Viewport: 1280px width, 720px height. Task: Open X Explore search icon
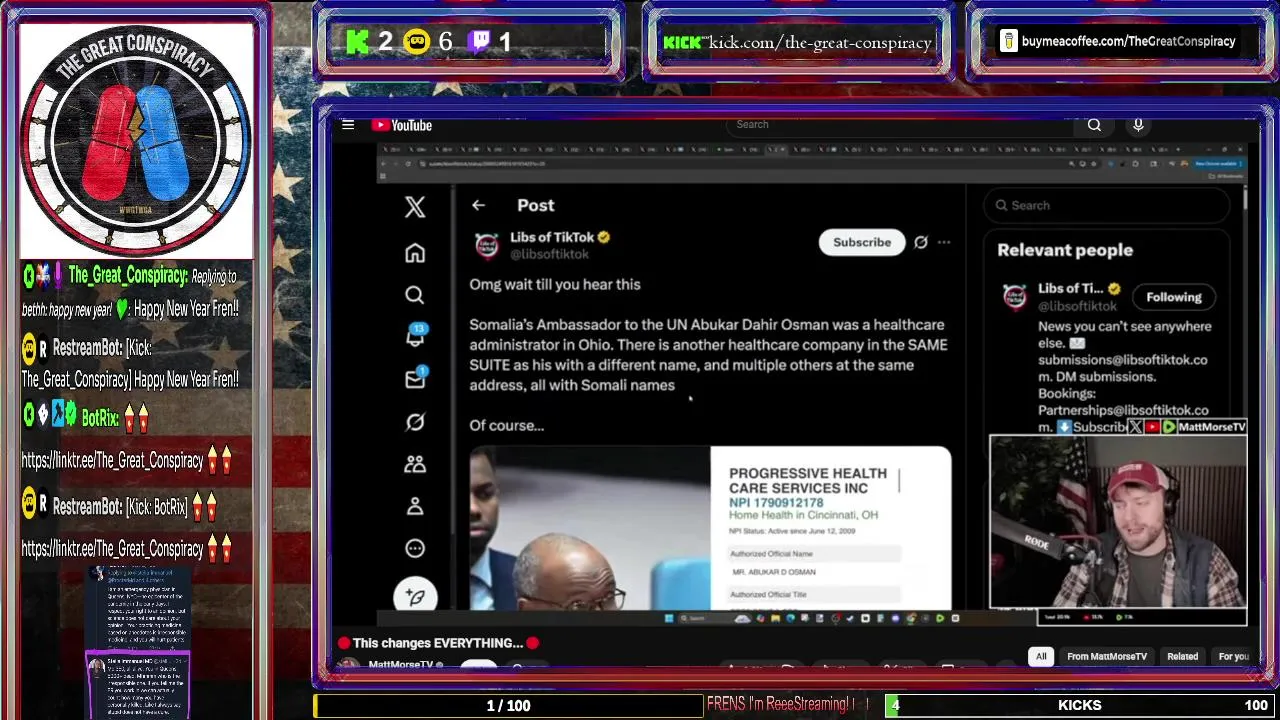[415, 295]
